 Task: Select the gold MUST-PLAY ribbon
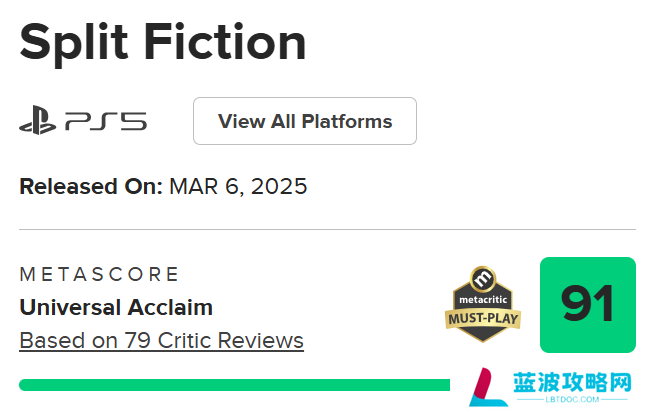[483, 318]
